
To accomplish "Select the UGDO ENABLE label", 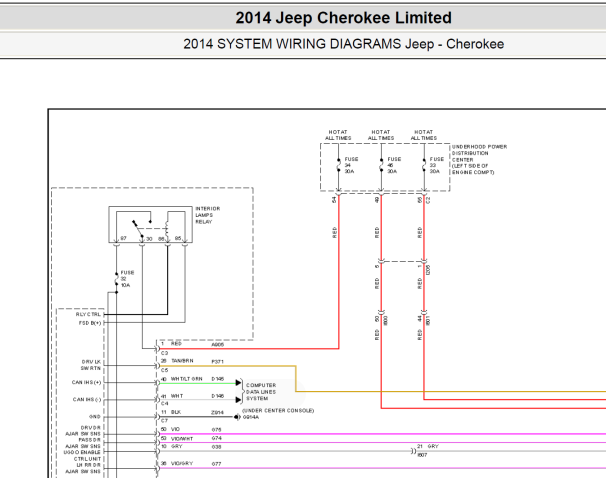I will coord(82,452).
